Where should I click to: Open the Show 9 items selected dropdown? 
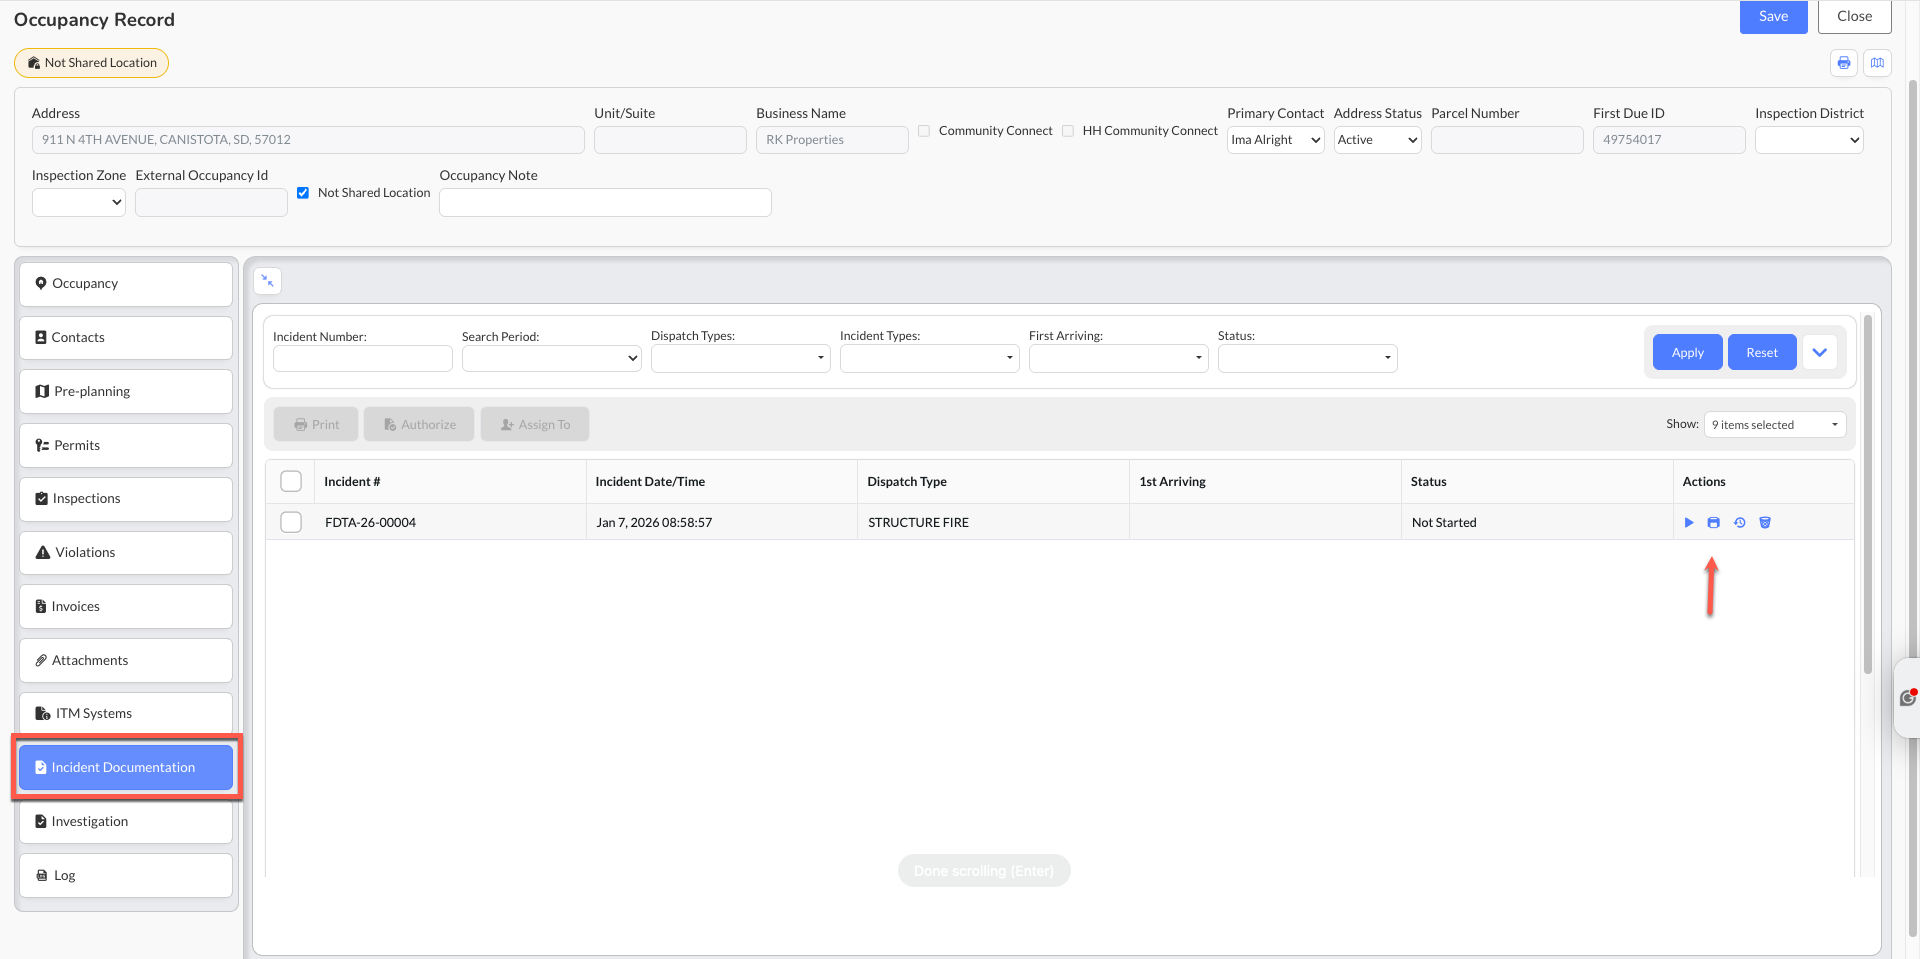click(1775, 425)
